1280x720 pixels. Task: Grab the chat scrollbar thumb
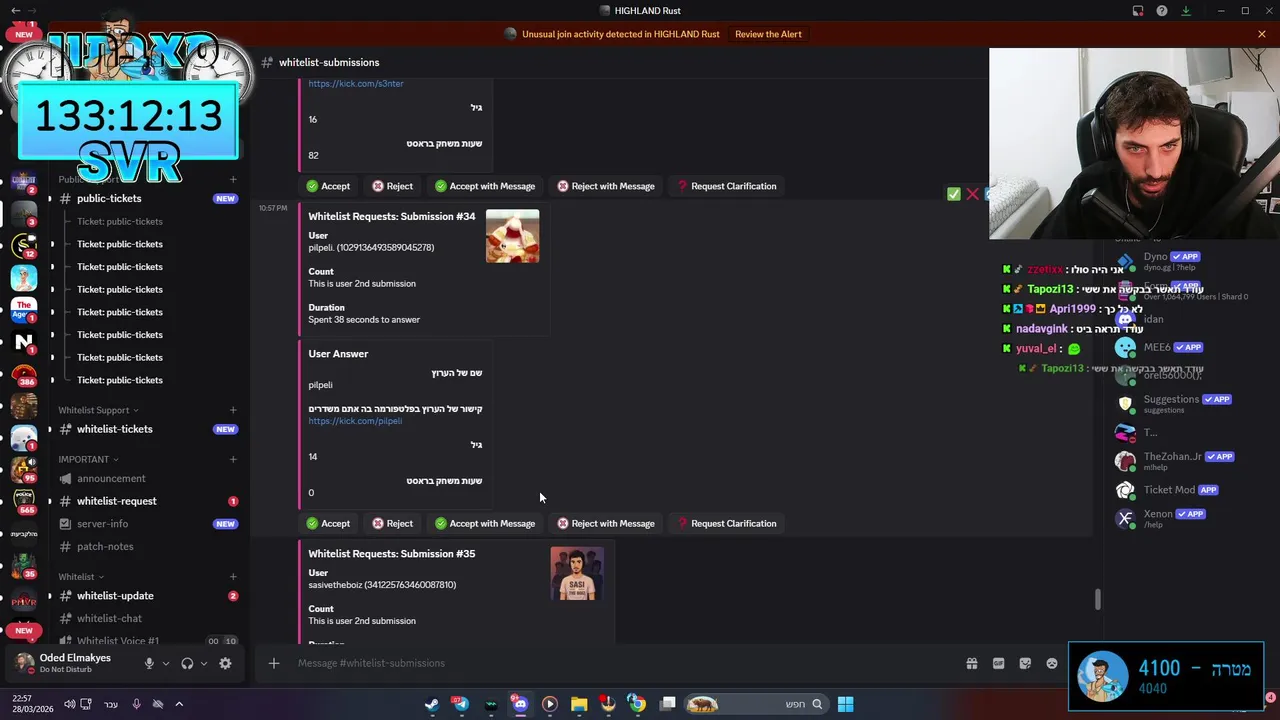(x=1097, y=599)
